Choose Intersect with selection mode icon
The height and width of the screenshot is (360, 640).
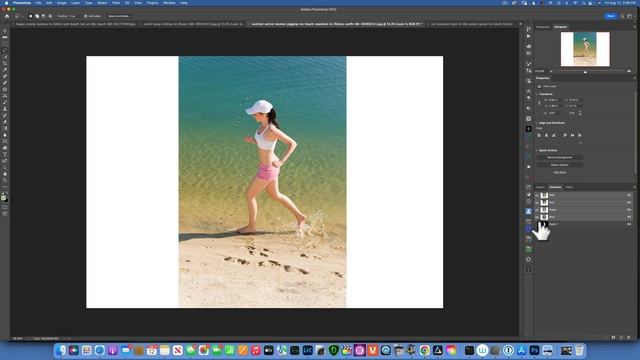coord(50,16)
